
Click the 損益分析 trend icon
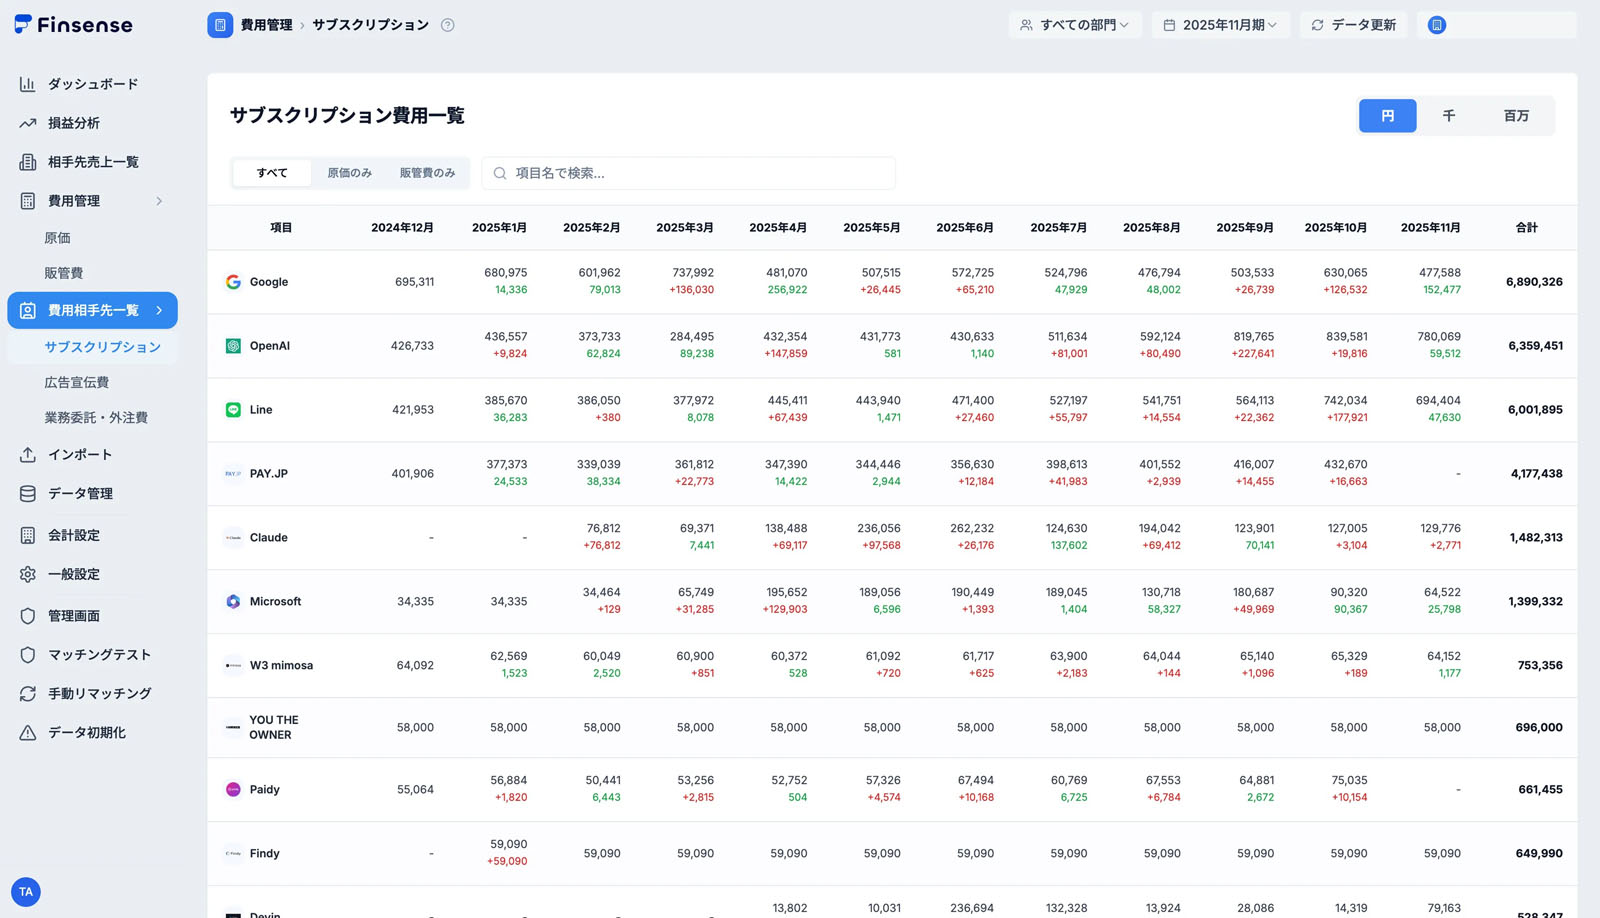point(28,123)
